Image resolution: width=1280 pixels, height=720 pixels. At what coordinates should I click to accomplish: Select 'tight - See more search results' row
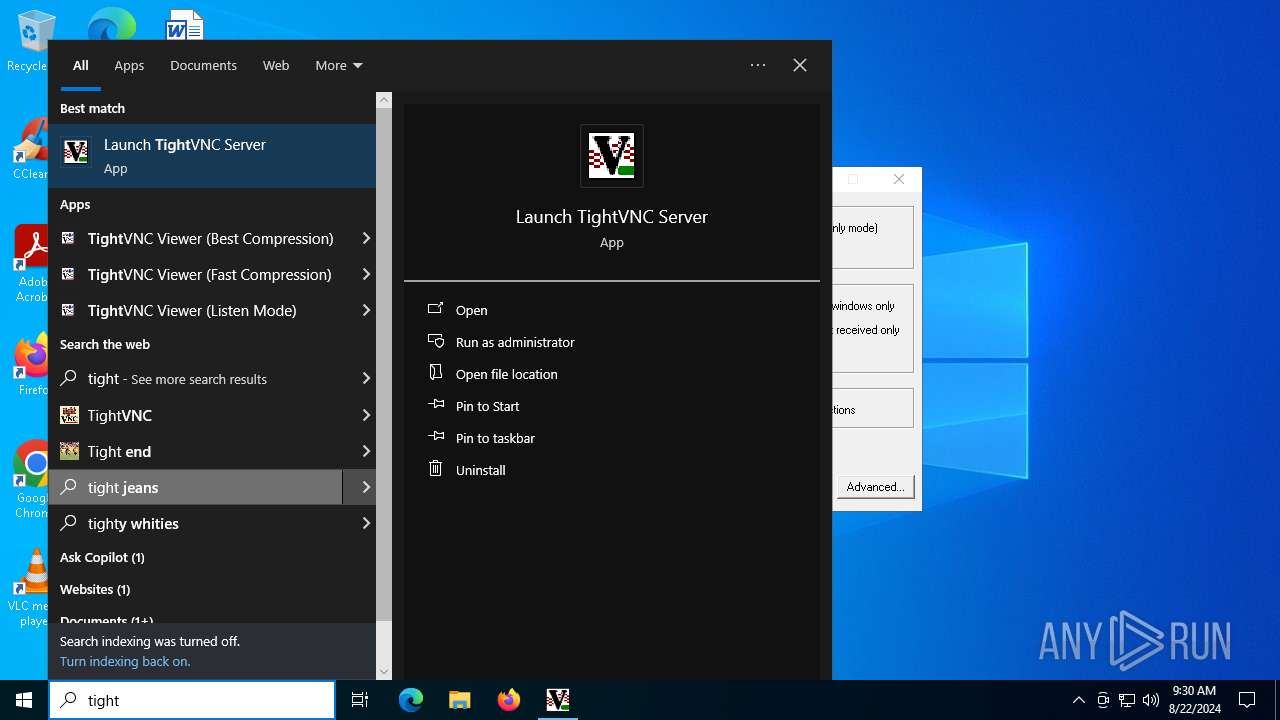196,379
